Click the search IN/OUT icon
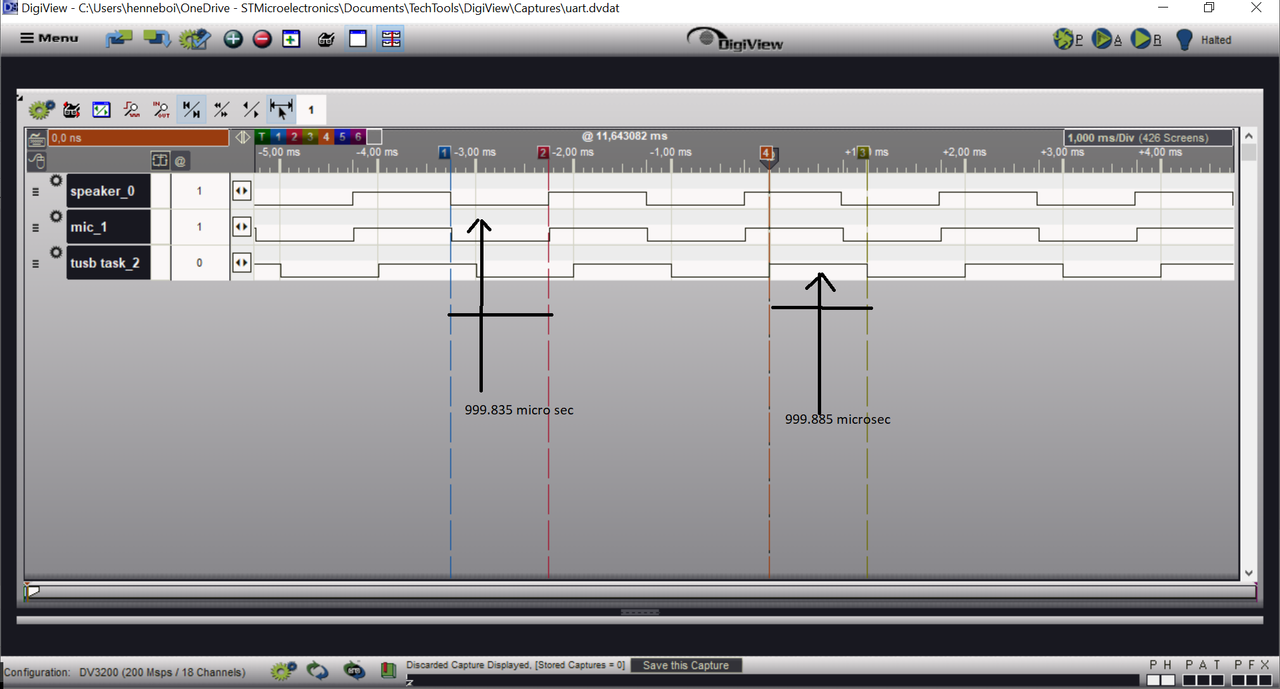The width and height of the screenshot is (1280, 689). tap(161, 109)
